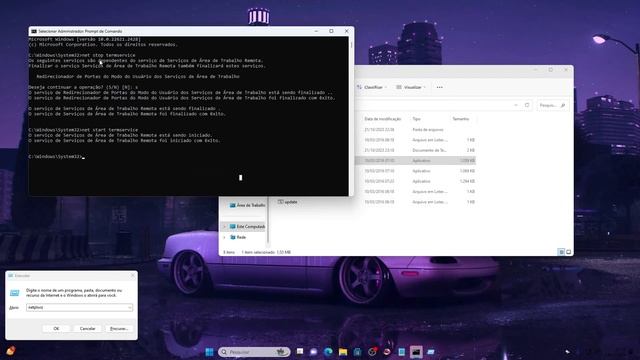Screen dimensions: 640x360
Task: Expand the Explorer address bar history dropdown
Action: point(516,105)
